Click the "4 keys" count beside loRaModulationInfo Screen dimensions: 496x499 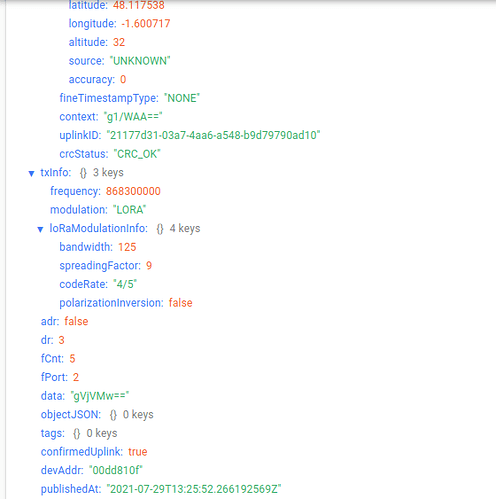pos(185,228)
